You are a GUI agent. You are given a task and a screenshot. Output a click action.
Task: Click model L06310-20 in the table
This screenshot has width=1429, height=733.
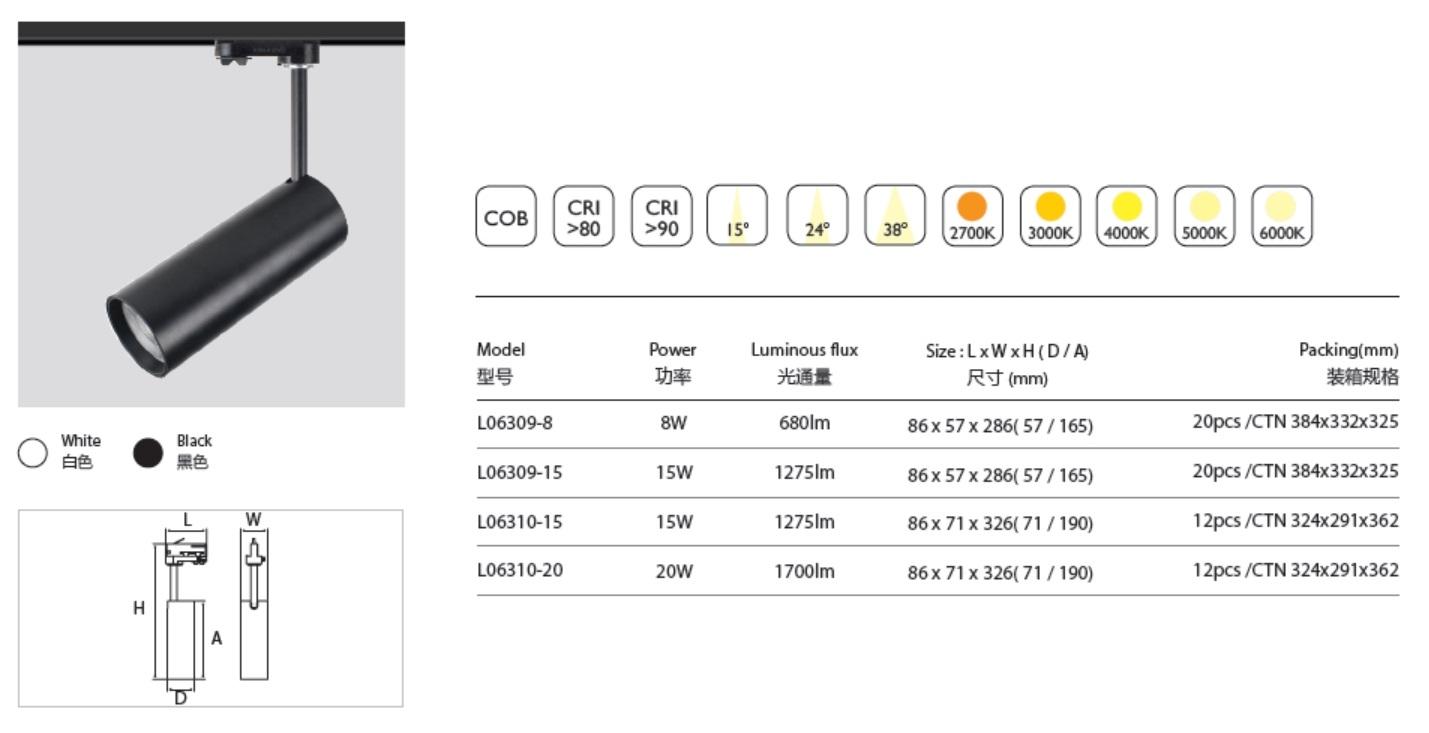tap(519, 570)
